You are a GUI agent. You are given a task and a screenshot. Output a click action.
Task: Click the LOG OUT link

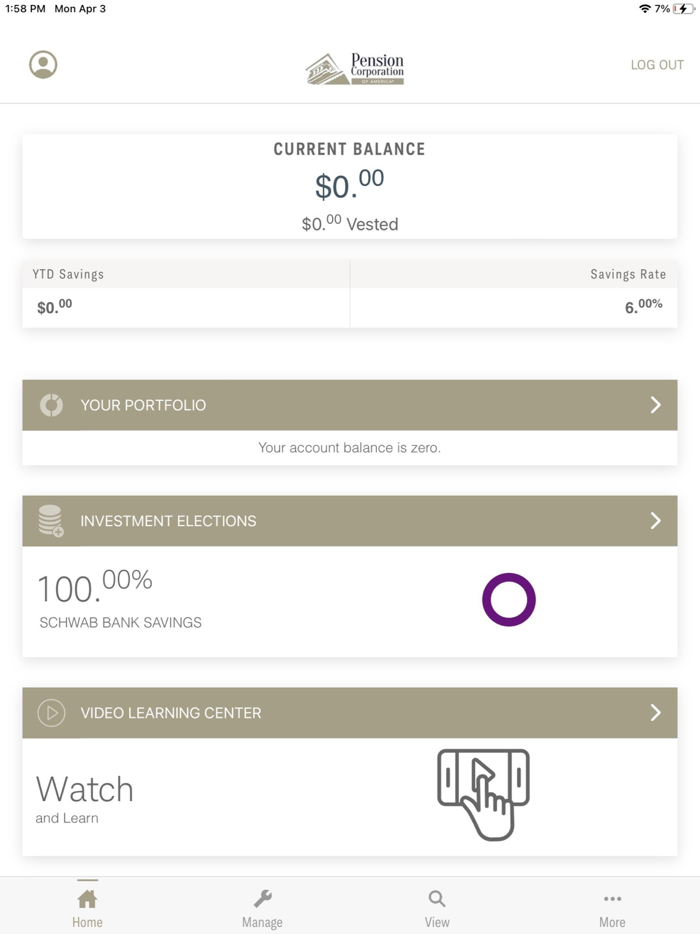tap(657, 64)
